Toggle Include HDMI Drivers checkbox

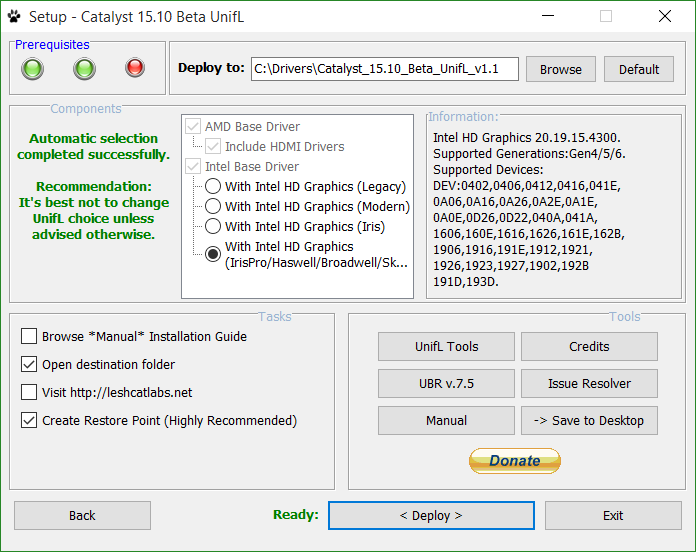tap(213, 146)
